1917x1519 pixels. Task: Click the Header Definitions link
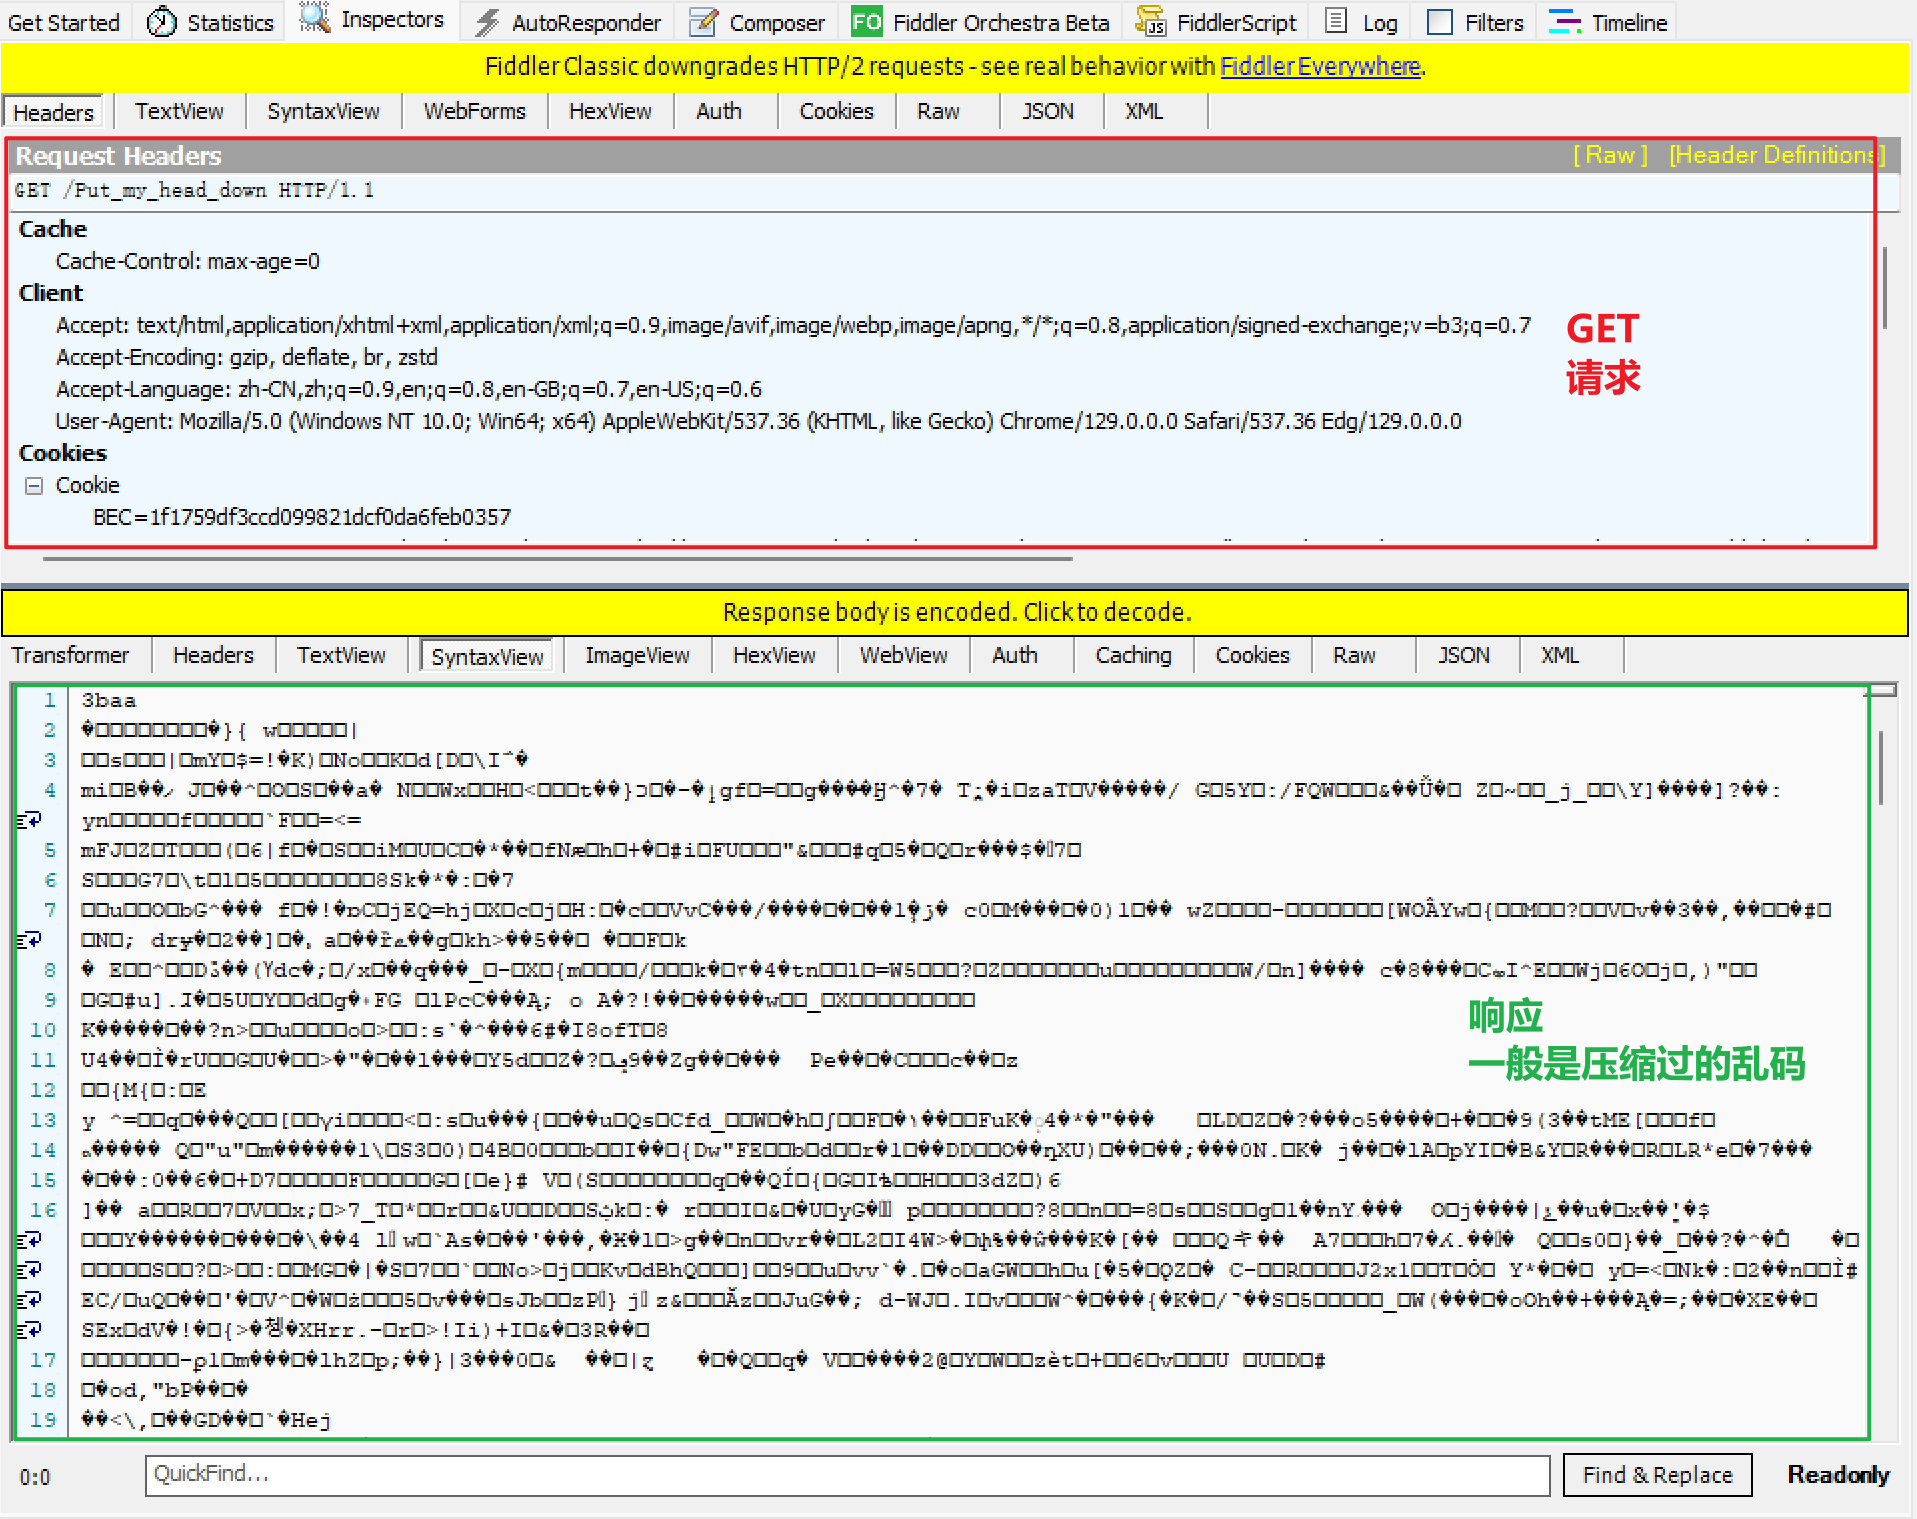click(x=1777, y=155)
